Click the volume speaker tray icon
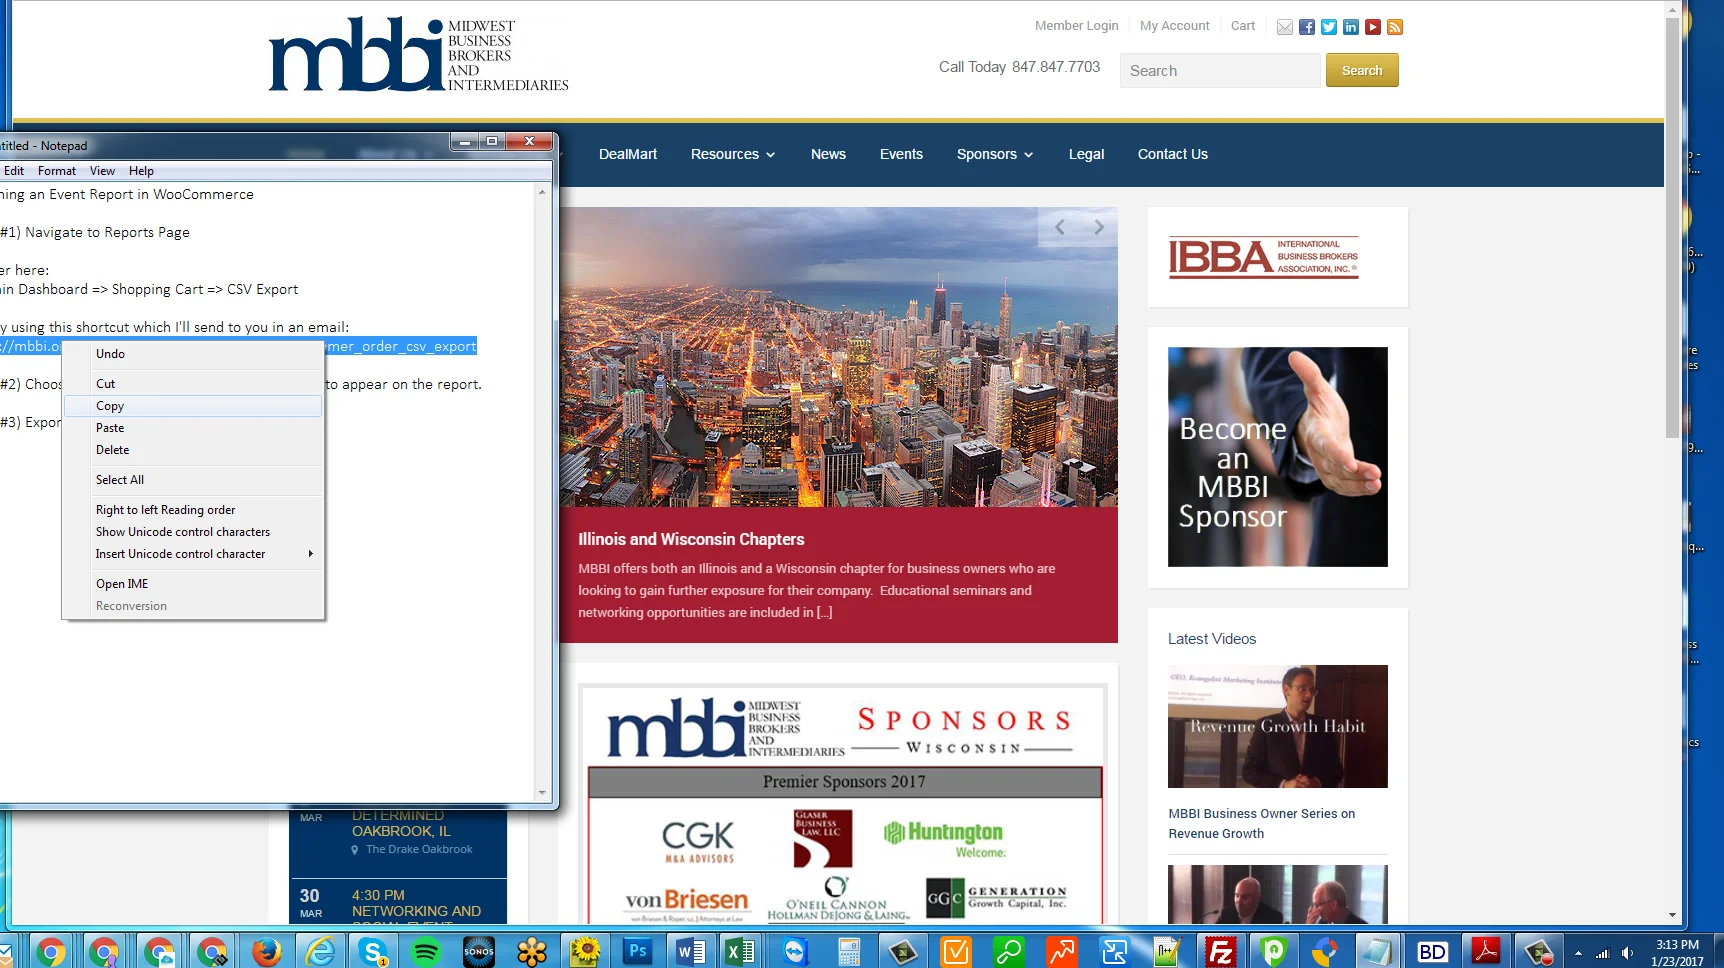Screen dimensions: 1724x968 tap(1628, 953)
